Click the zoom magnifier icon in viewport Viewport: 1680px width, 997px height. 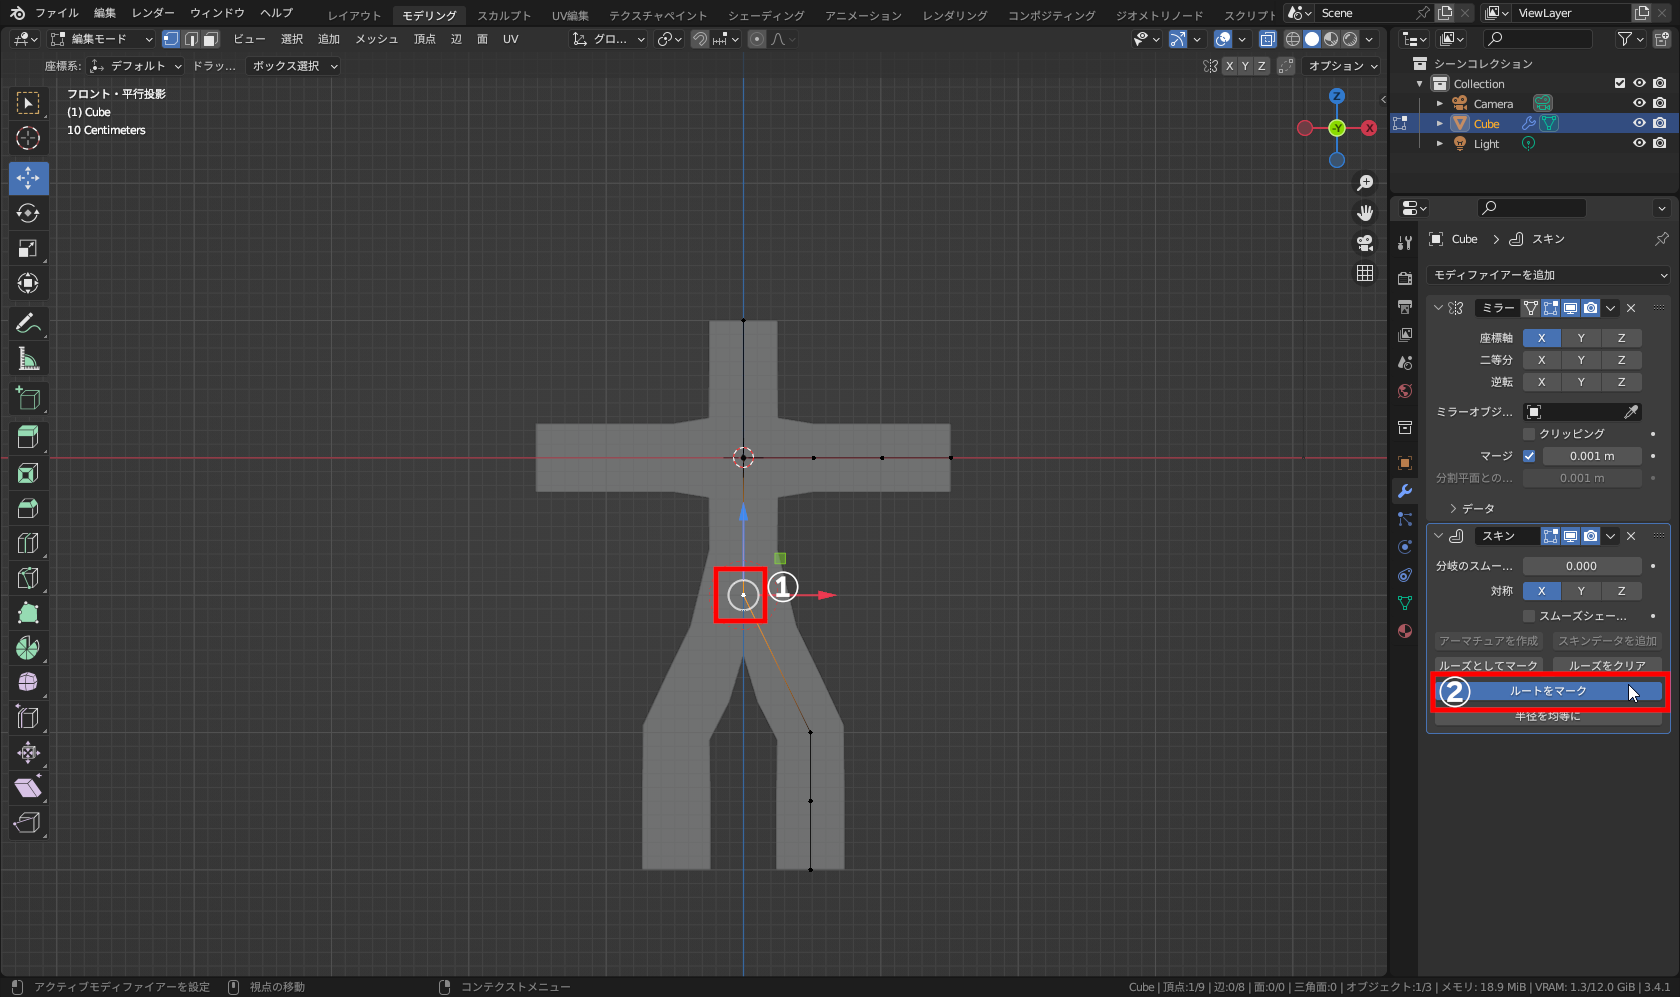pyautogui.click(x=1365, y=183)
